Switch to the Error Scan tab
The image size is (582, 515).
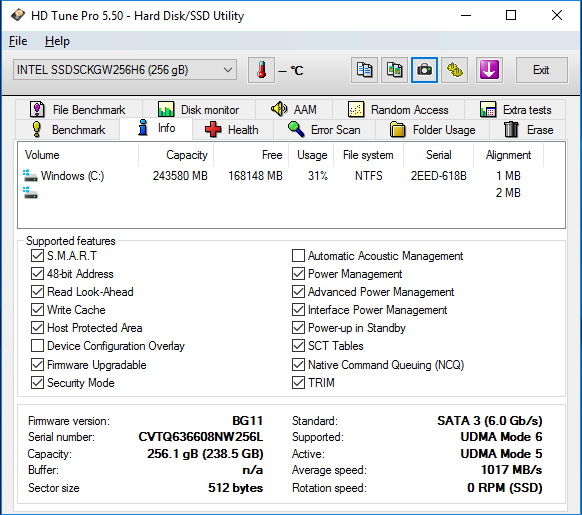click(x=324, y=130)
